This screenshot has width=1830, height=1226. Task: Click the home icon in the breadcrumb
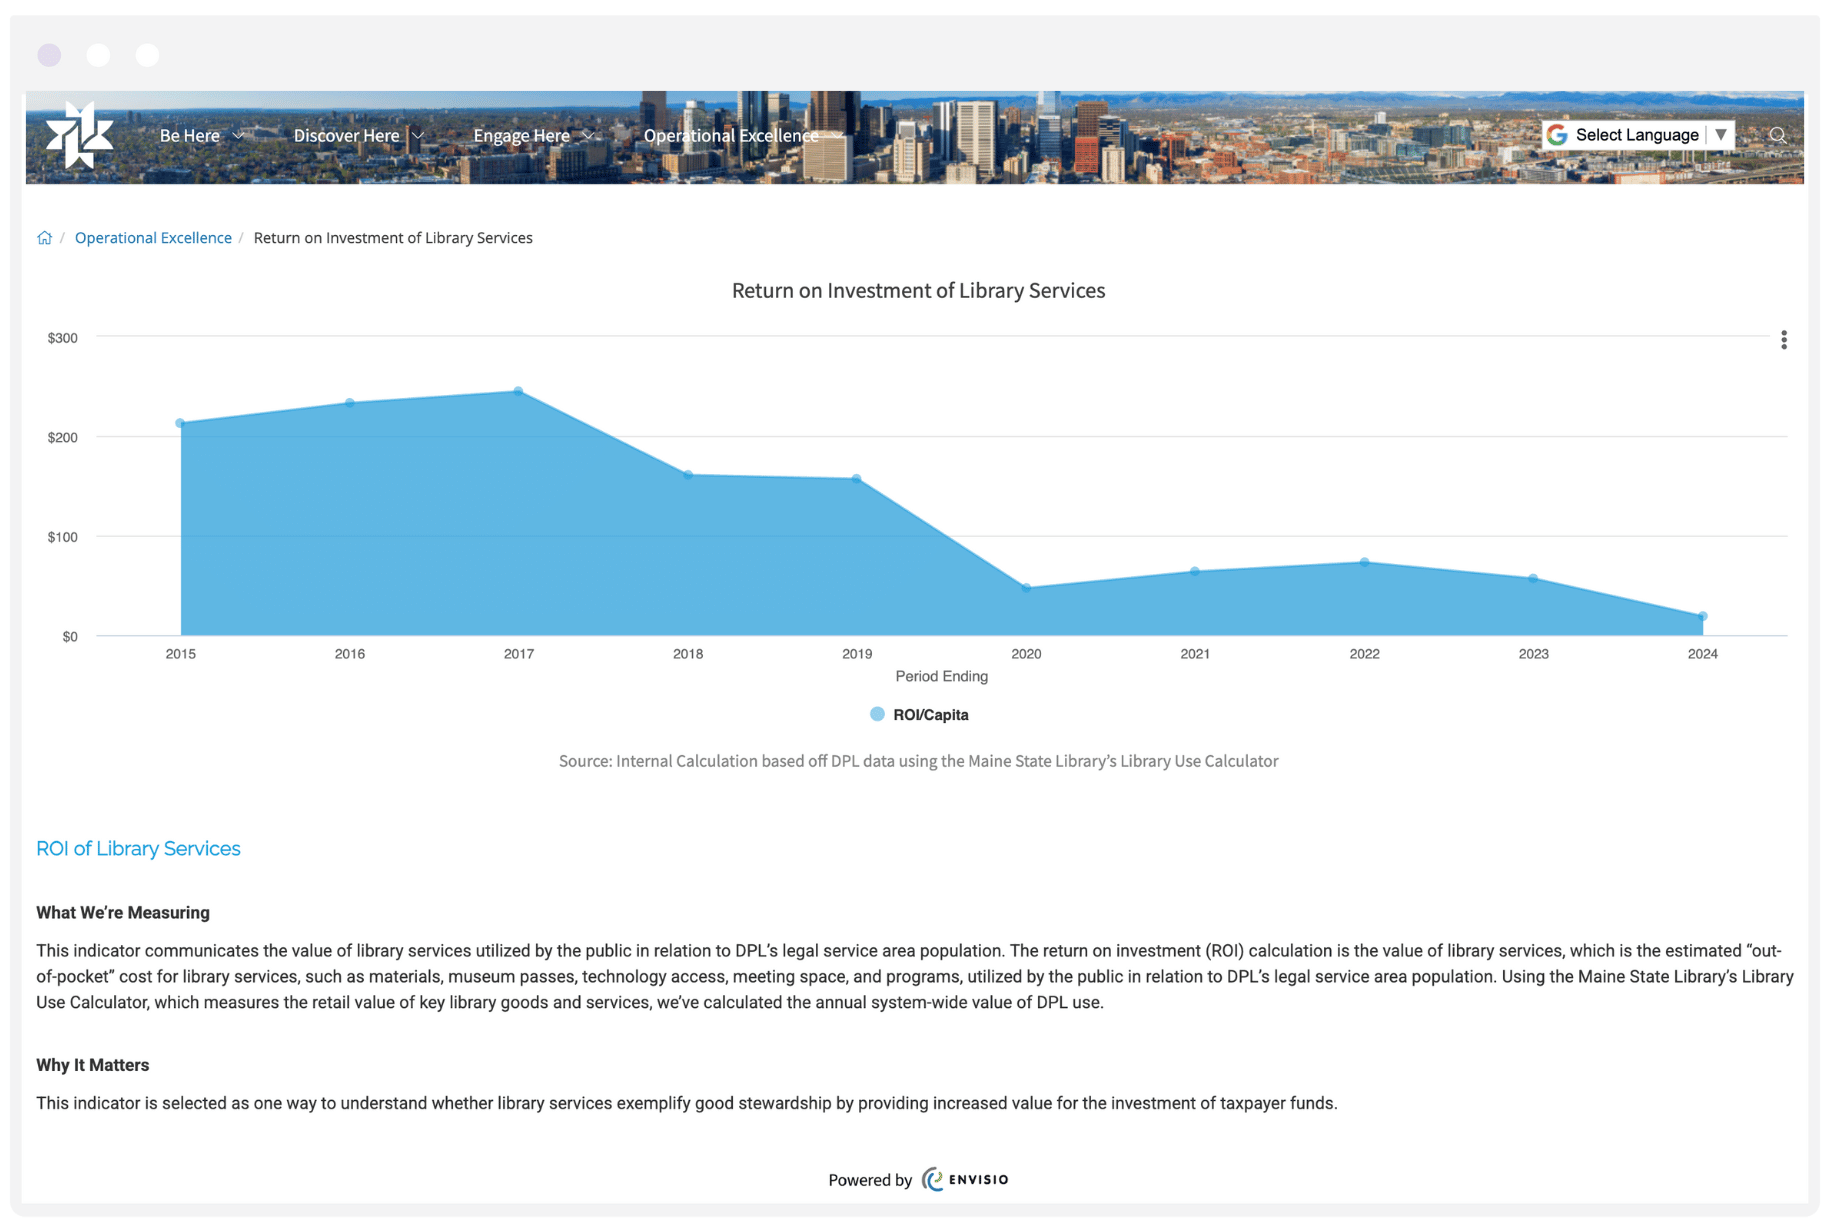click(44, 237)
